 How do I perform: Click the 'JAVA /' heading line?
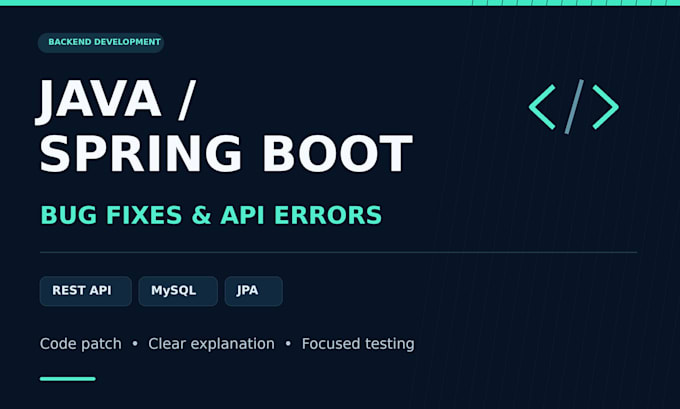coord(115,101)
